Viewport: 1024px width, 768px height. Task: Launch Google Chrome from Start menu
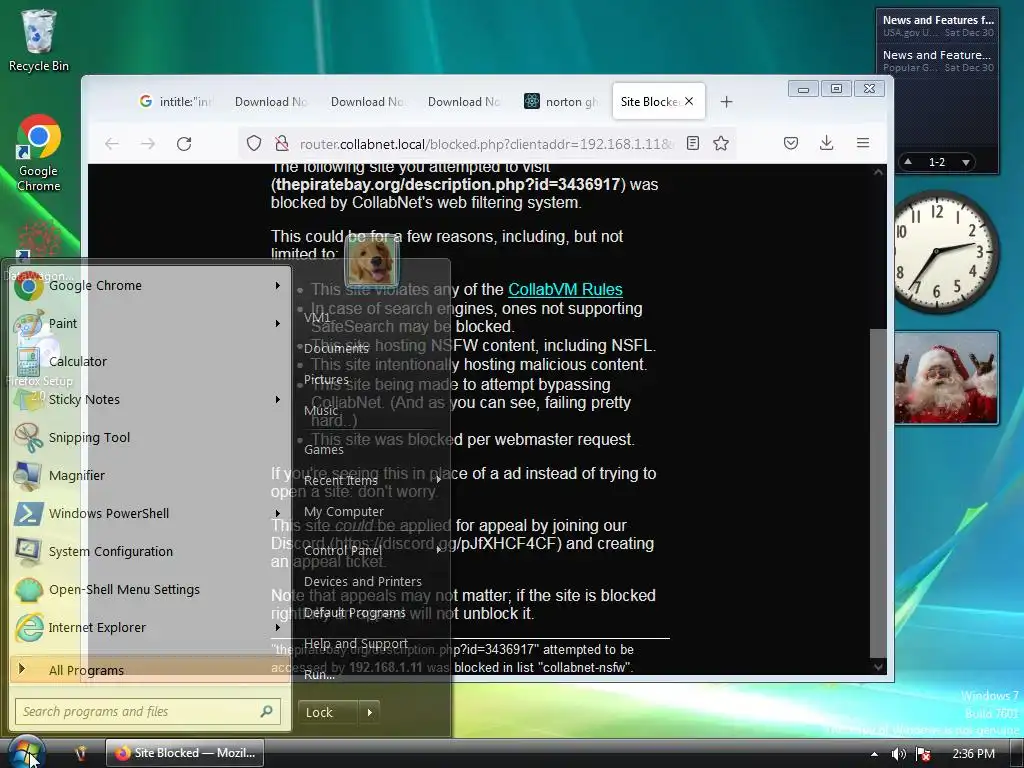(150, 285)
